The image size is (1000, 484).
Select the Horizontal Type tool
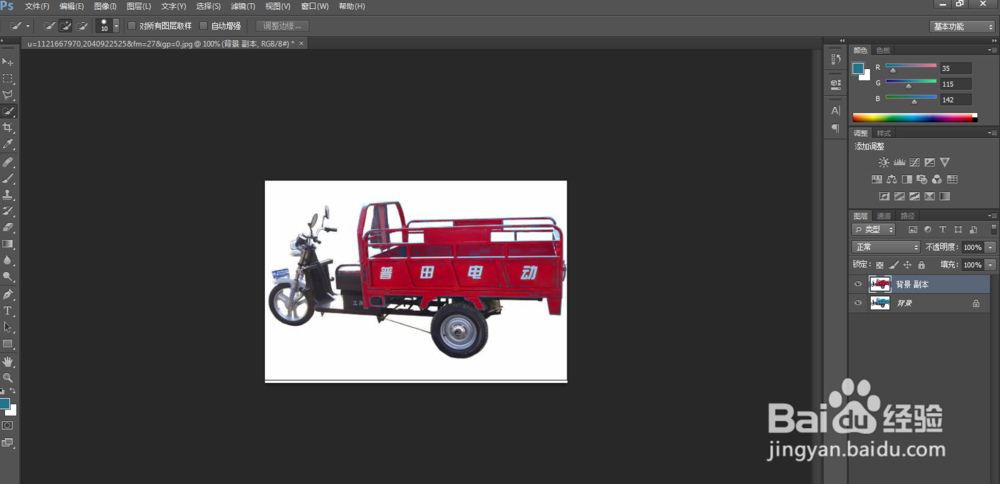(x=8, y=311)
